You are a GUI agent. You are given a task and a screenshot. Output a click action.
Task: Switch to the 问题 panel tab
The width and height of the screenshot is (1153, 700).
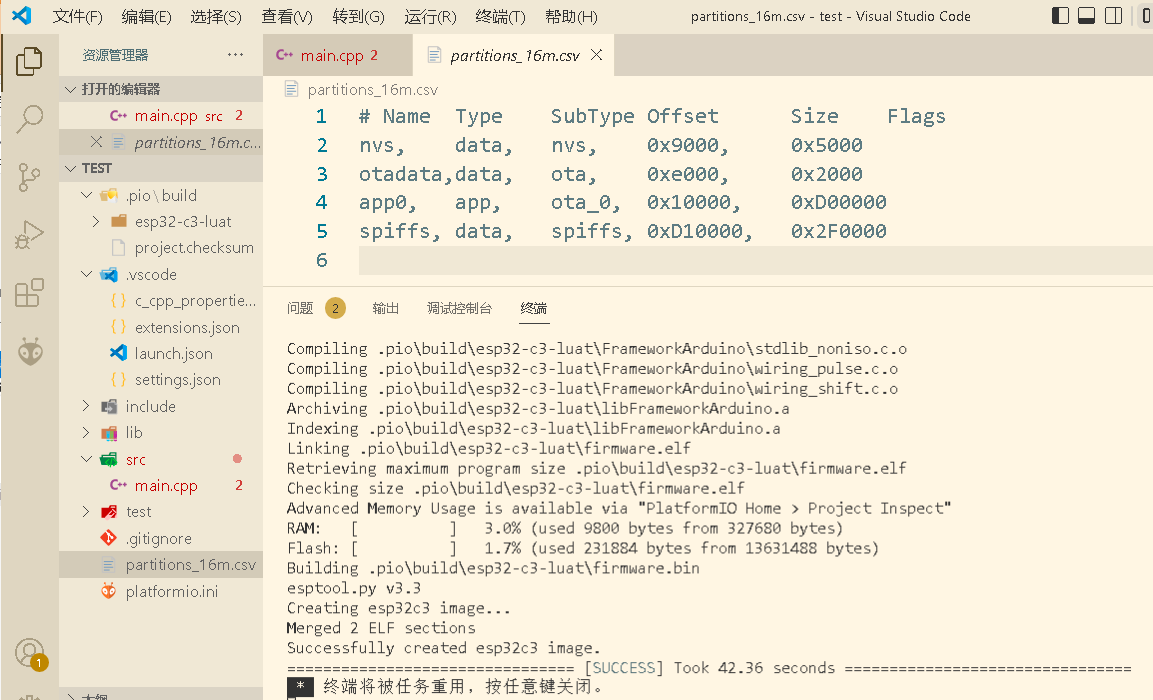(300, 308)
